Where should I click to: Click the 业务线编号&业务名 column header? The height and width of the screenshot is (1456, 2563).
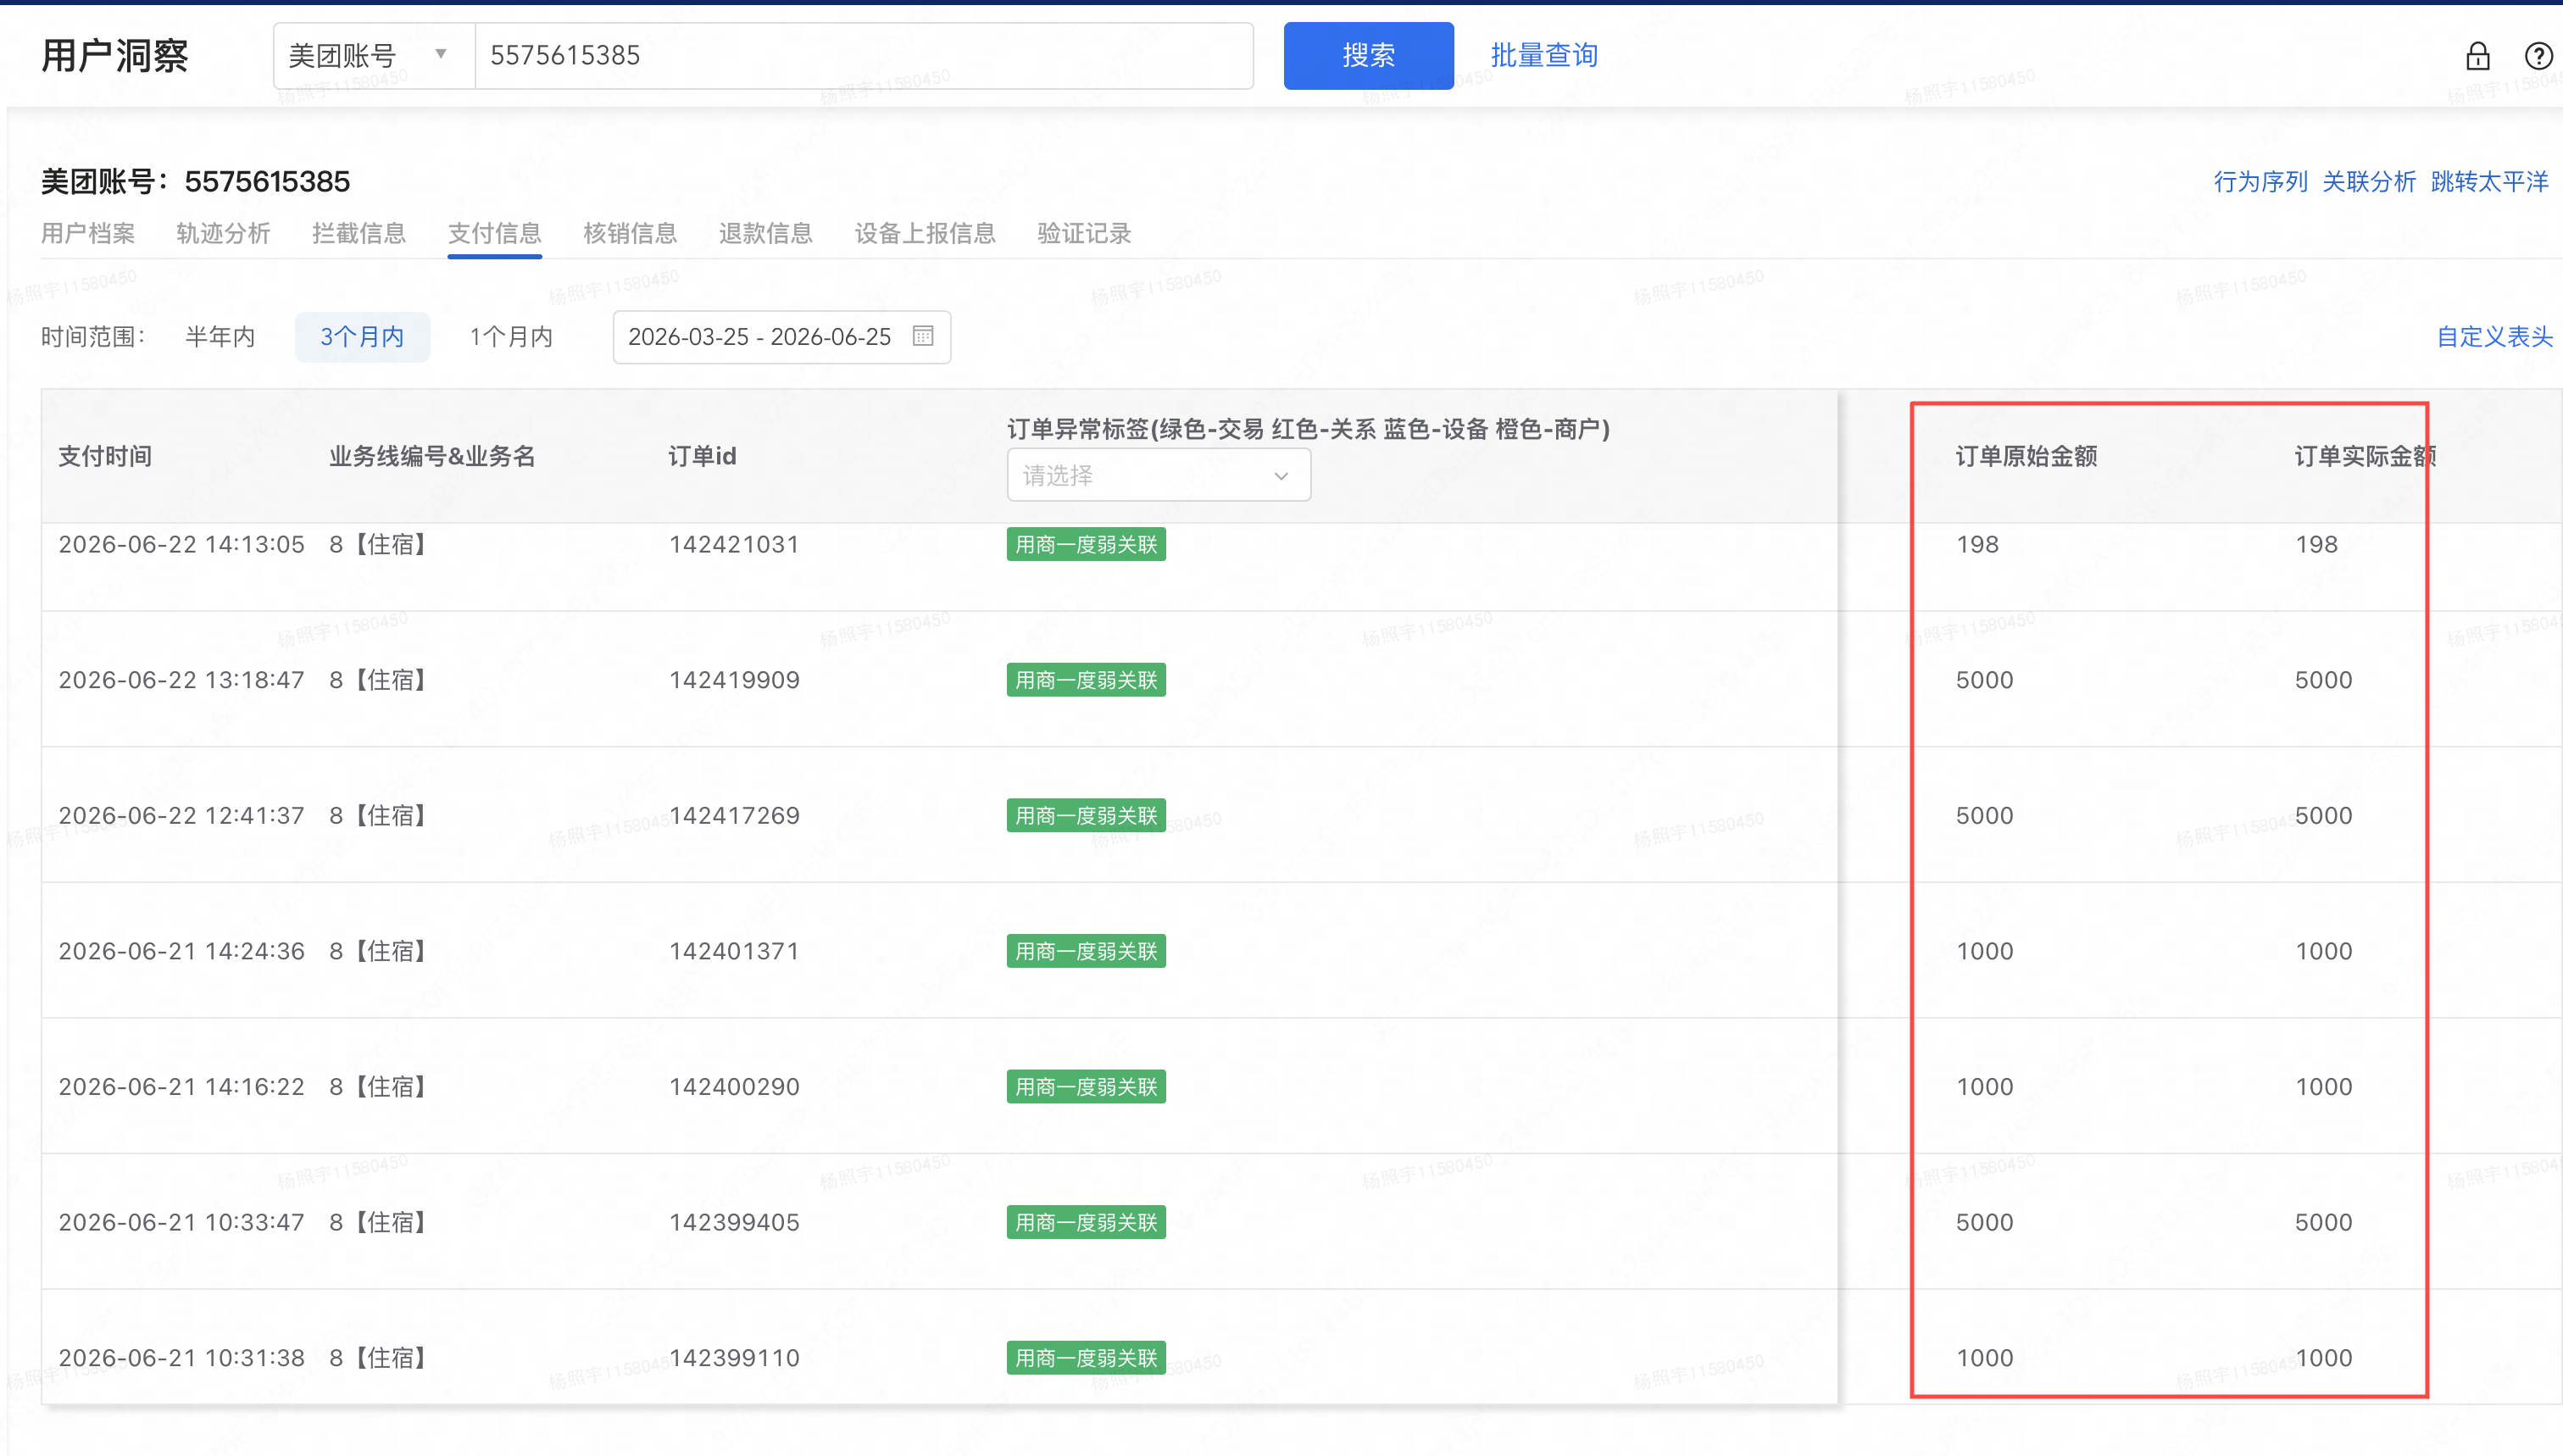(x=432, y=456)
